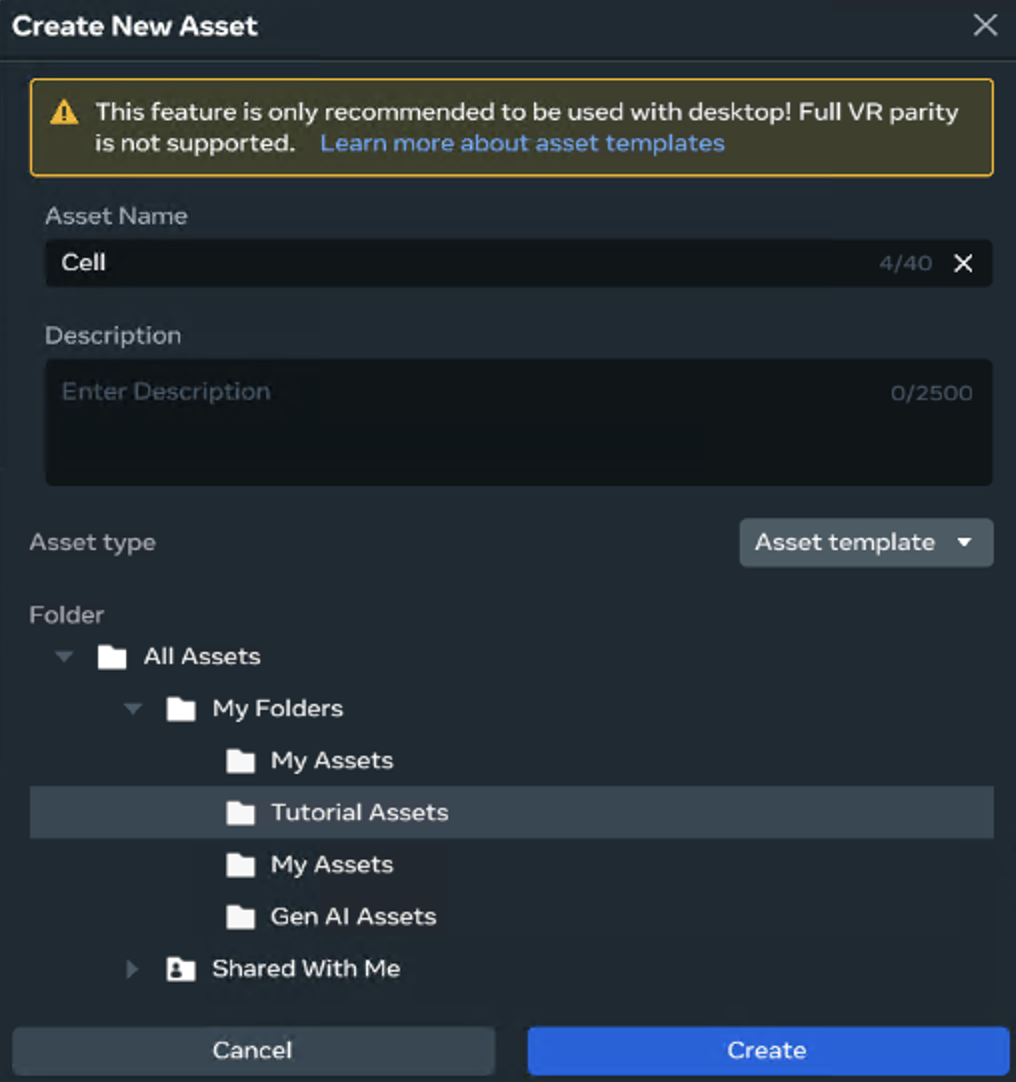Select the Tutorial Assets folder row
The width and height of the screenshot is (1016, 1082).
pos(359,813)
